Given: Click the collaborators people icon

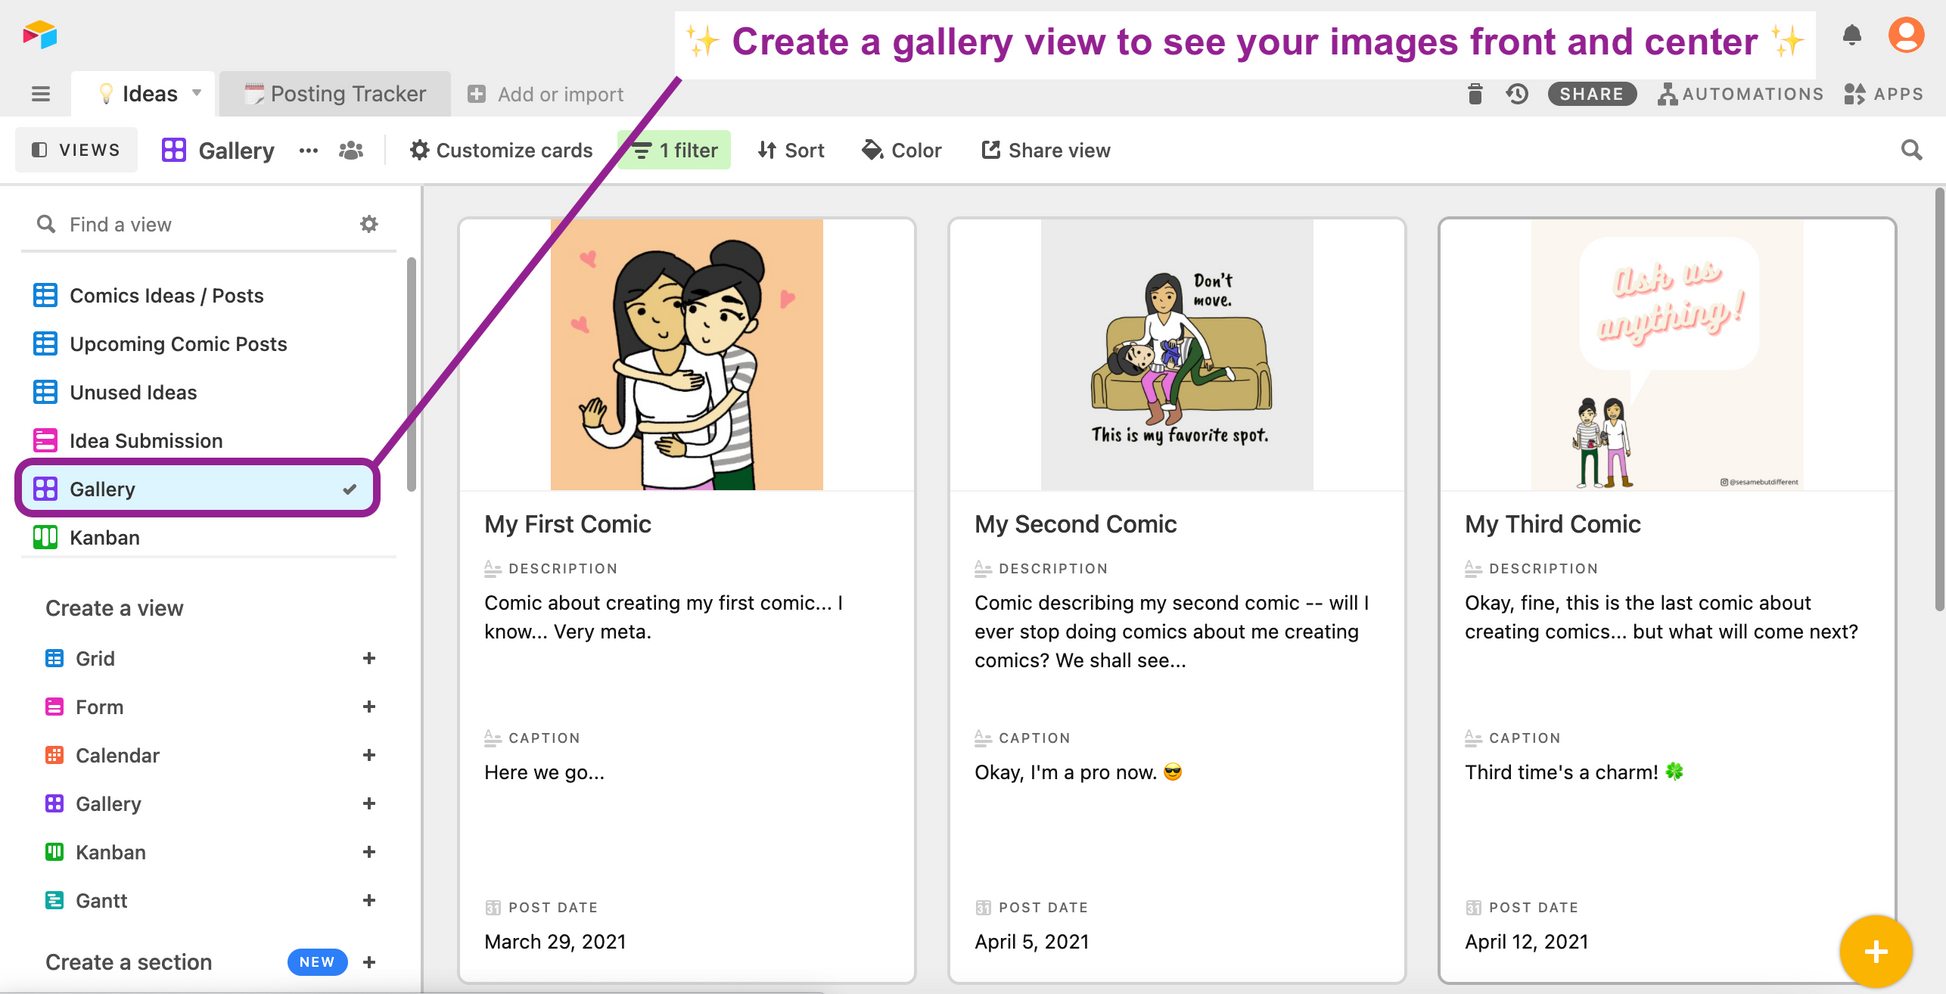Looking at the screenshot, I should (x=351, y=150).
